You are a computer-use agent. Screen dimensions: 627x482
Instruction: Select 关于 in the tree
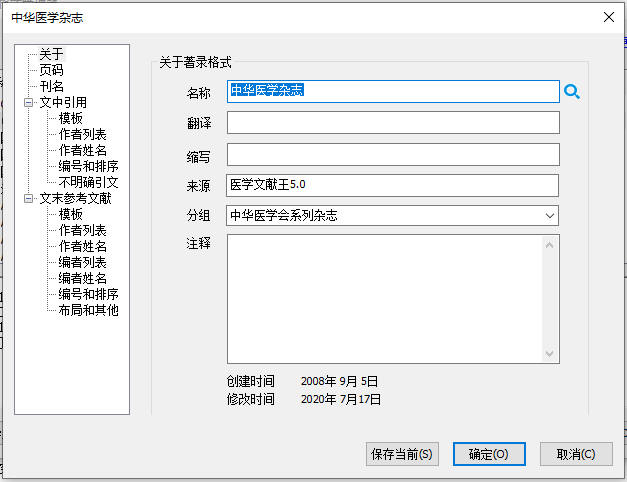(x=49, y=54)
